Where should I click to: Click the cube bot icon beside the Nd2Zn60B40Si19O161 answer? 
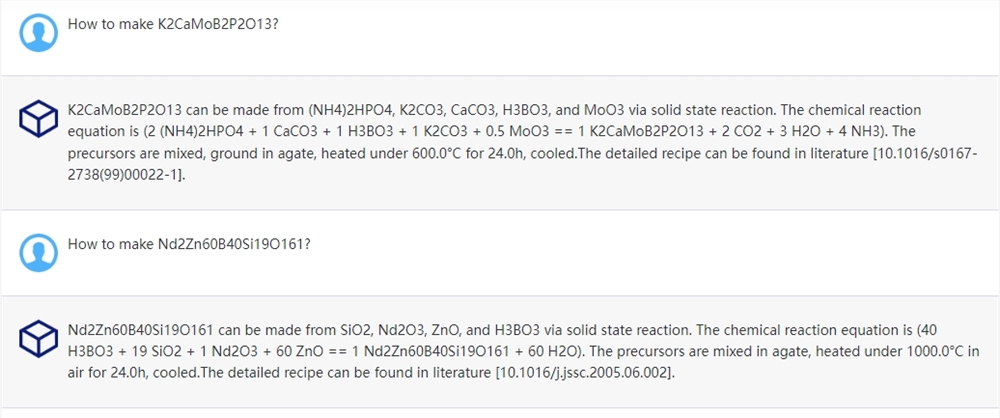pos(39,340)
